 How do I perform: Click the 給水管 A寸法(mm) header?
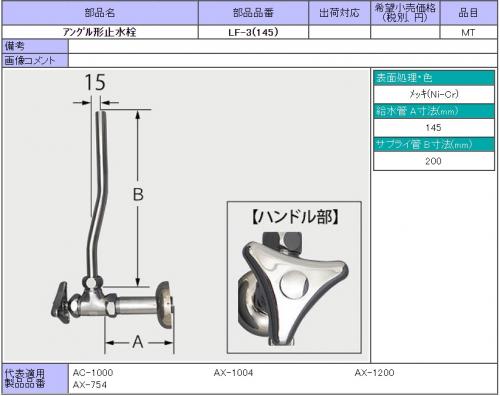(434, 111)
